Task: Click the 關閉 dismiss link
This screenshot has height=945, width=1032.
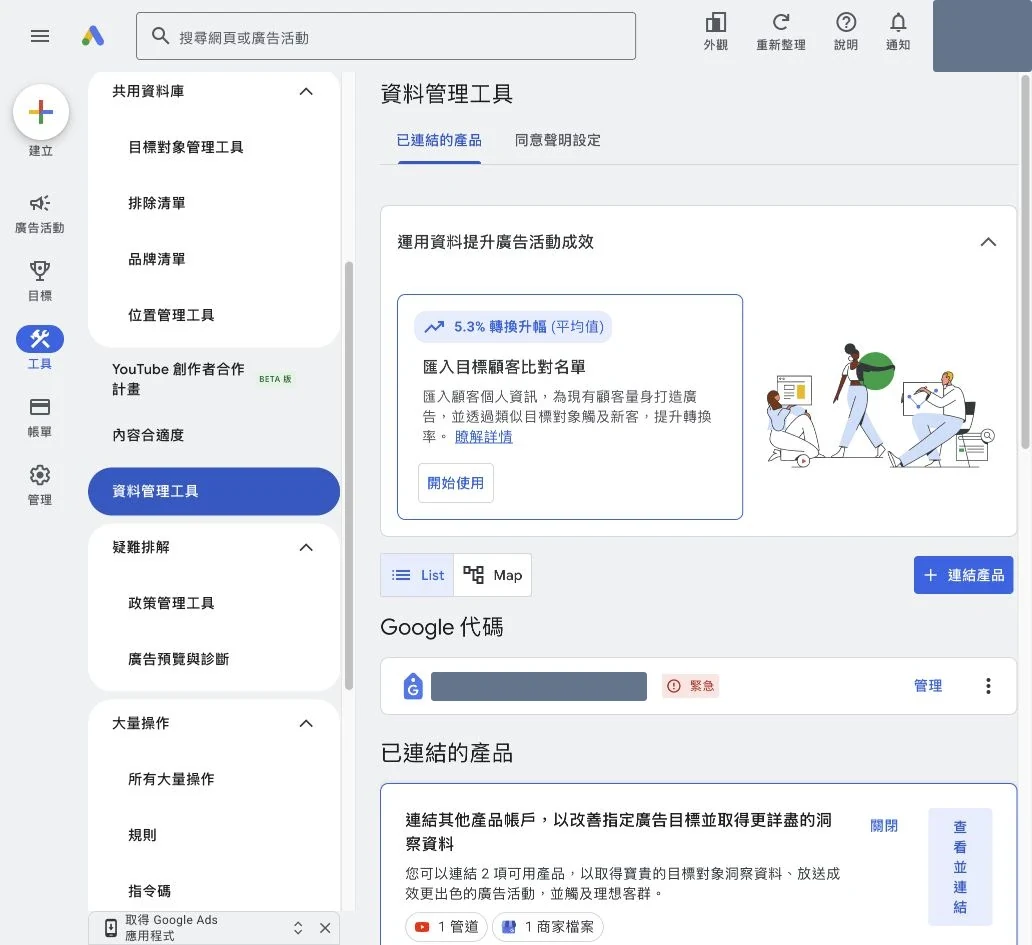Action: (x=883, y=826)
